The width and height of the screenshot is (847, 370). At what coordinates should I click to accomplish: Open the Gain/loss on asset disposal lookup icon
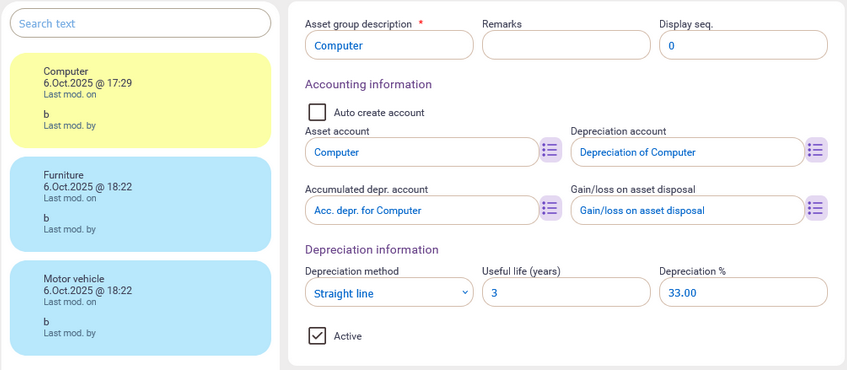816,208
